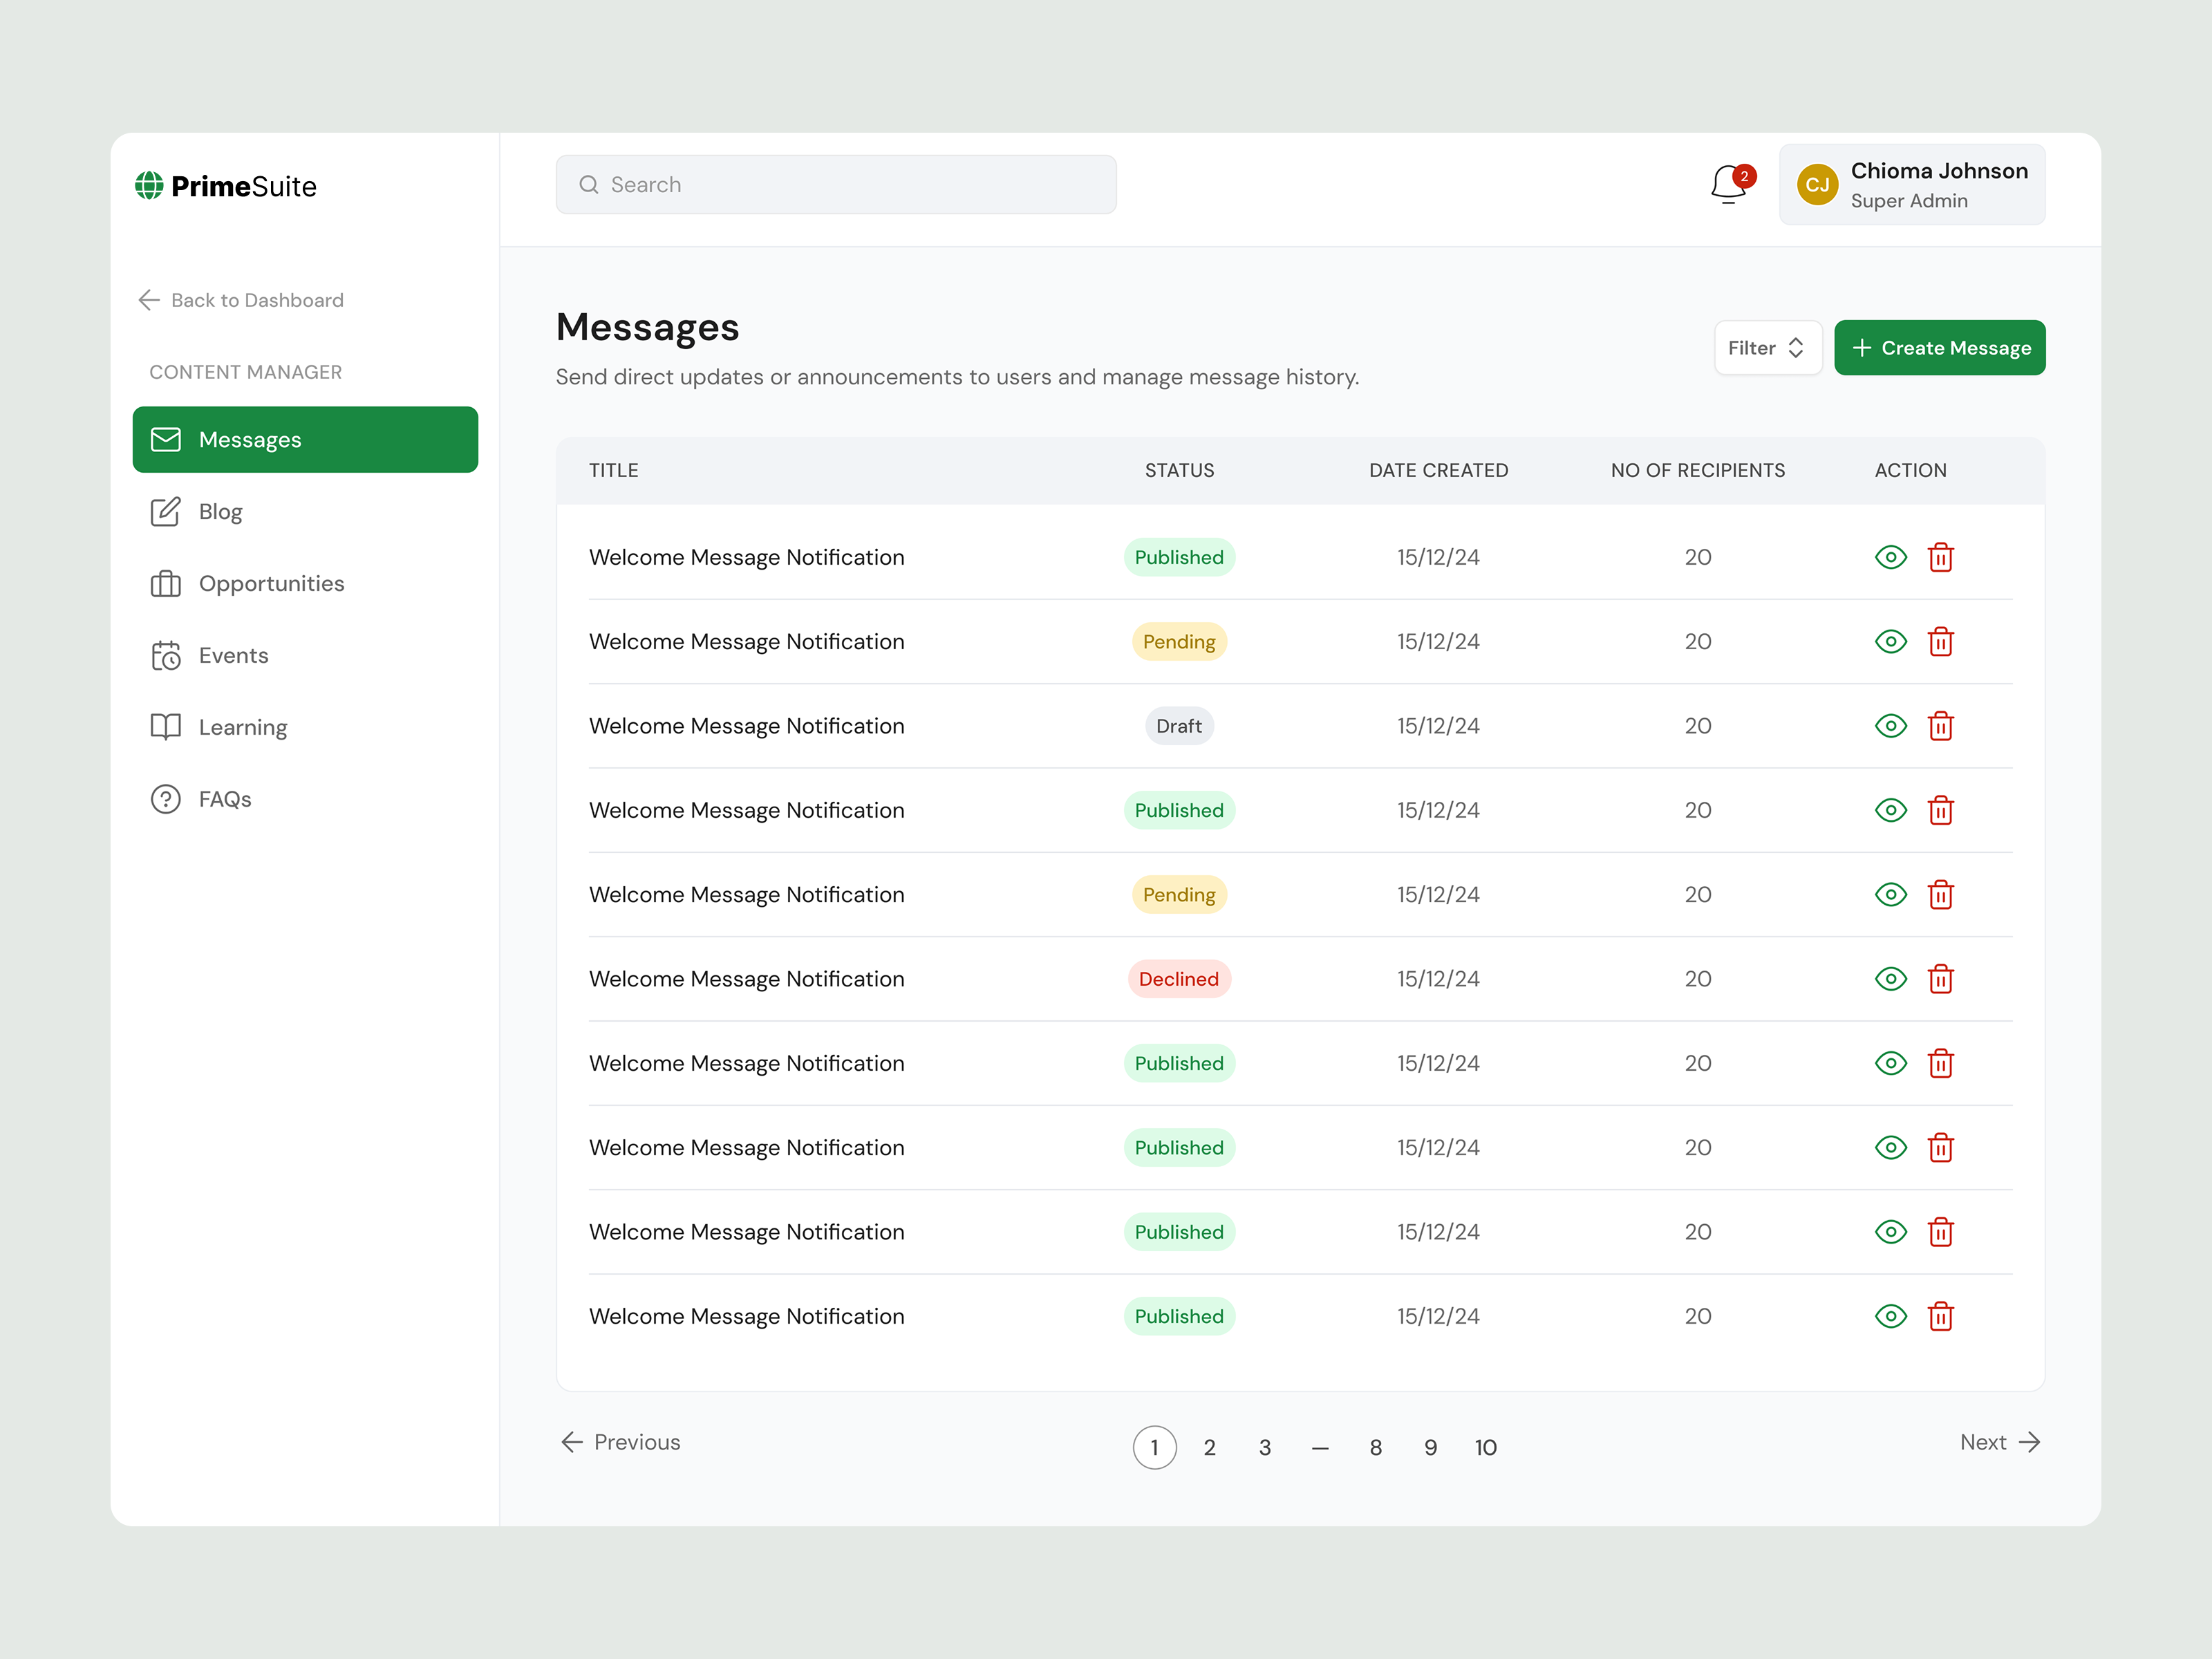Select the Blog pencil icon
The height and width of the screenshot is (1659, 2212).
[x=166, y=511]
